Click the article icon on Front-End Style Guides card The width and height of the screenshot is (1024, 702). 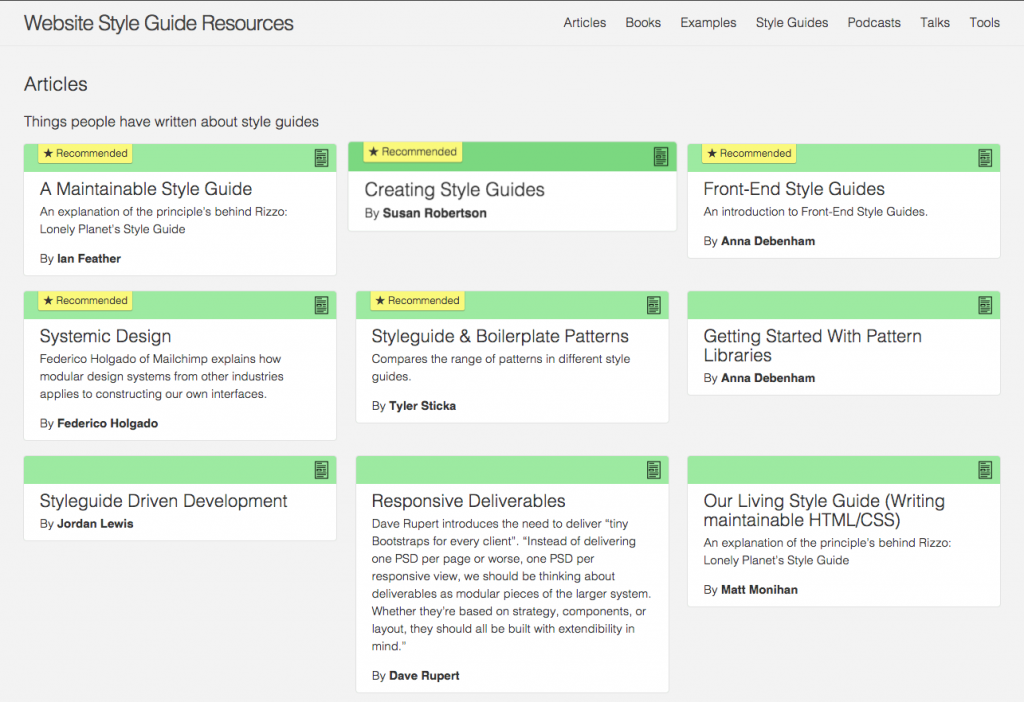[x=986, y=157]
